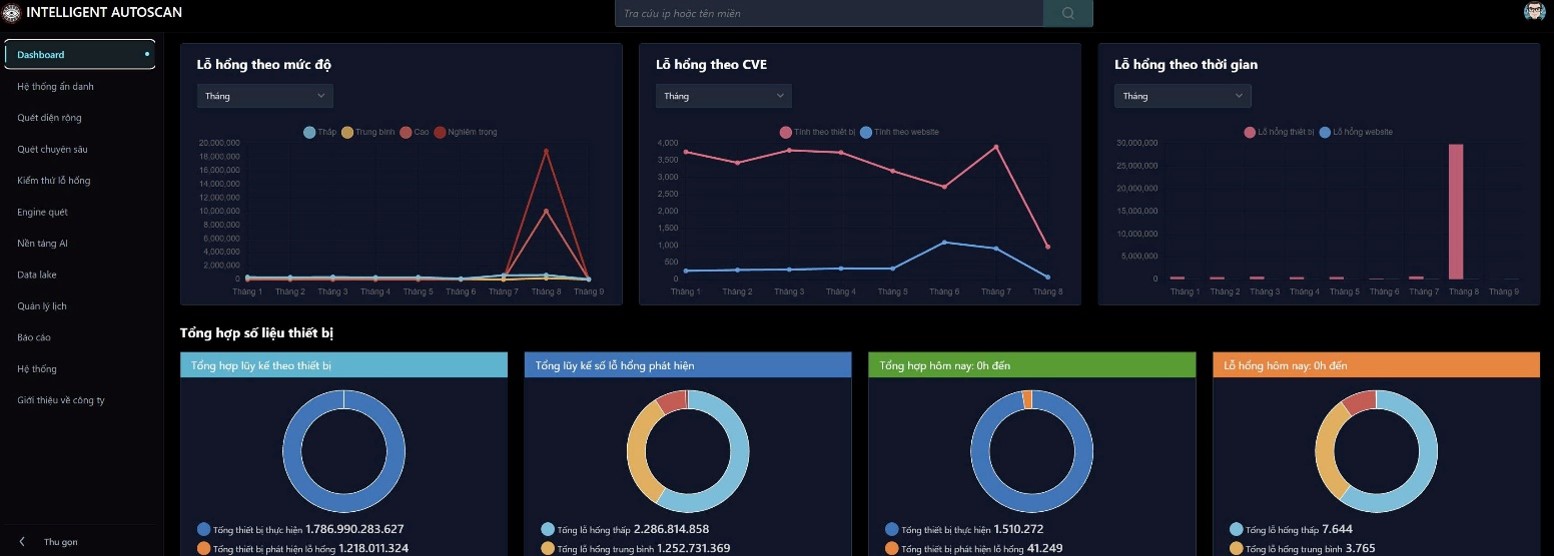Screen dimensions: 1554x556
Task: Click Lỗ hổng theo CVE title
Action: click(712, 64)
